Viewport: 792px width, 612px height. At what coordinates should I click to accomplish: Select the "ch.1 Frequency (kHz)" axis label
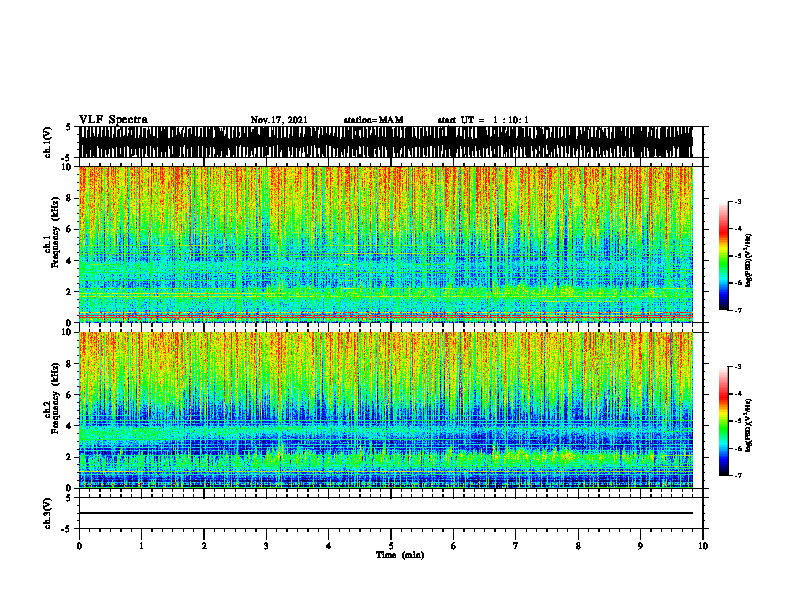tap(51, 232)
